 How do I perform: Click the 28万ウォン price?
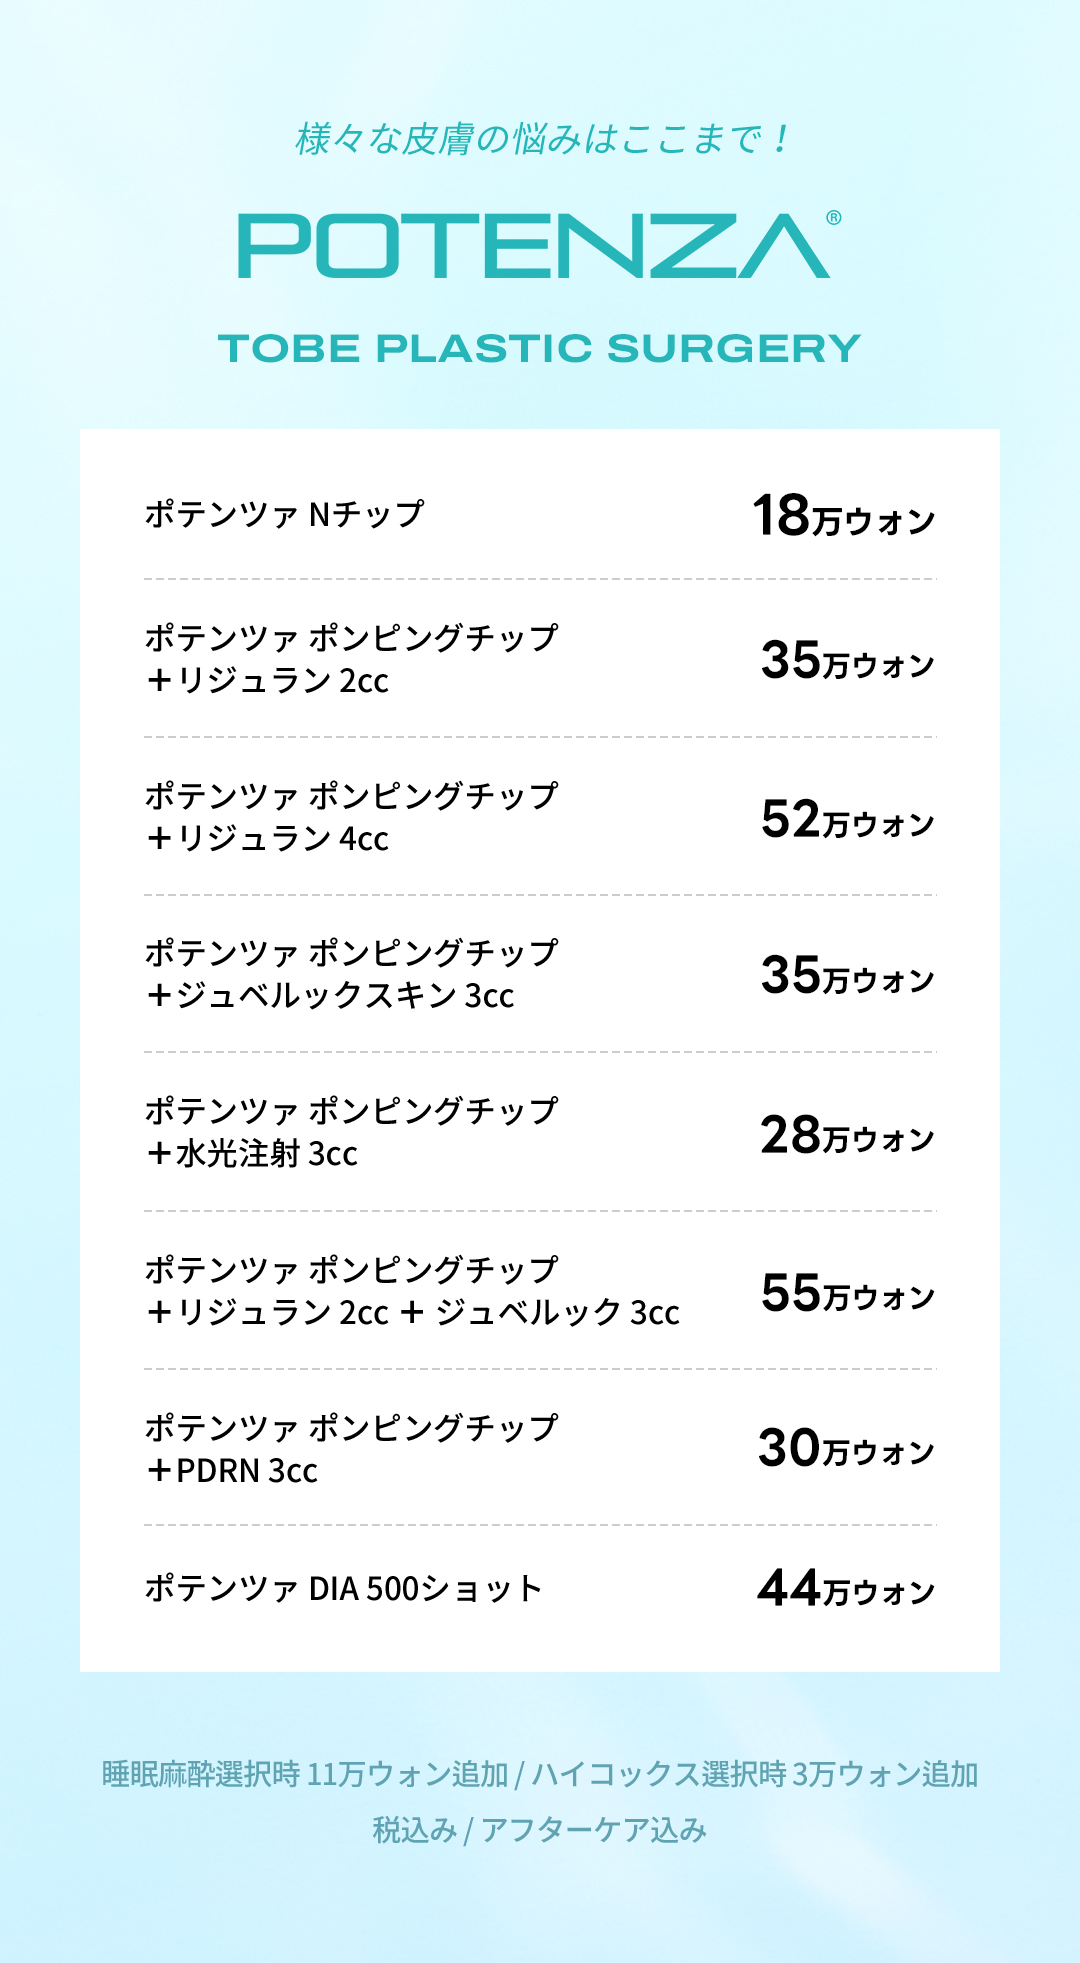pos(847,1135)
